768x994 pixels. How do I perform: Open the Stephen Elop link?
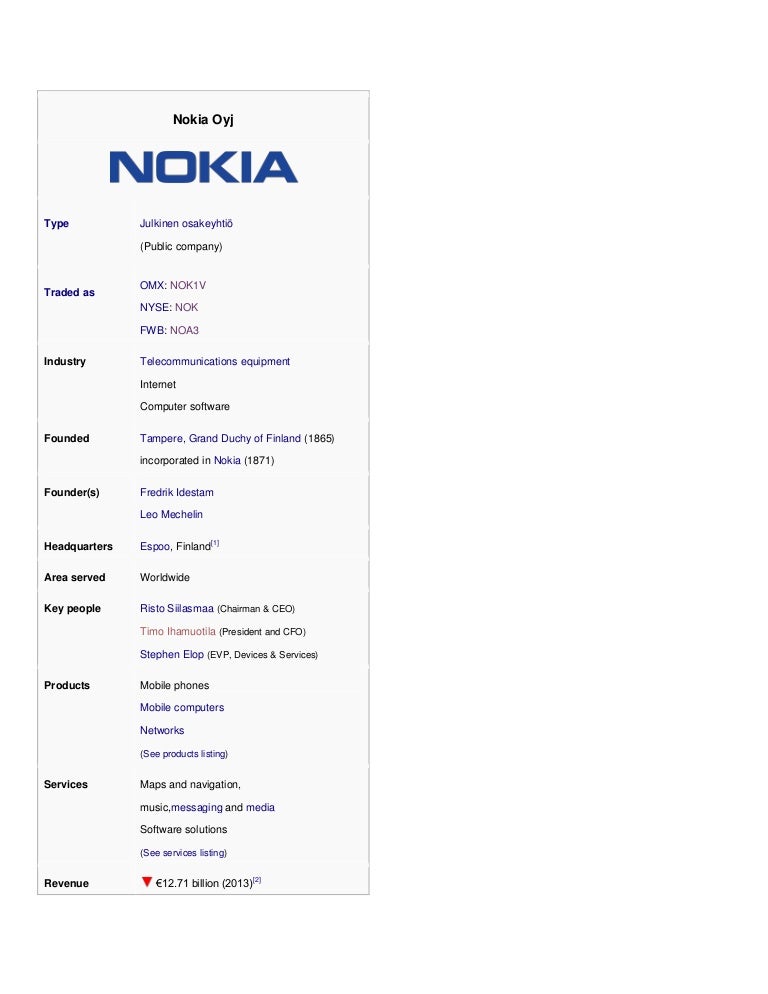171,655
